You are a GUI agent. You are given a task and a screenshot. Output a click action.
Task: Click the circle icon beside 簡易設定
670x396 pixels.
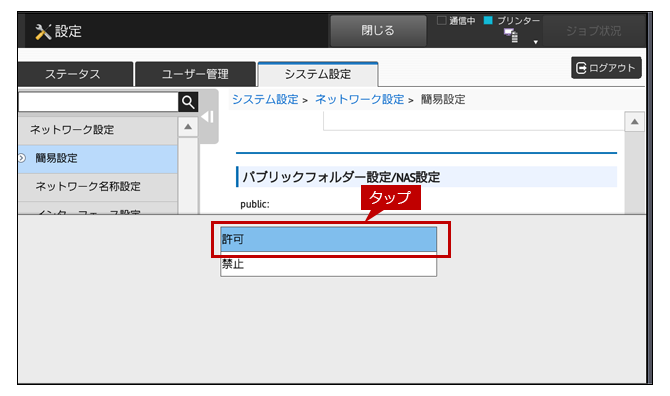tap(21, 158)
